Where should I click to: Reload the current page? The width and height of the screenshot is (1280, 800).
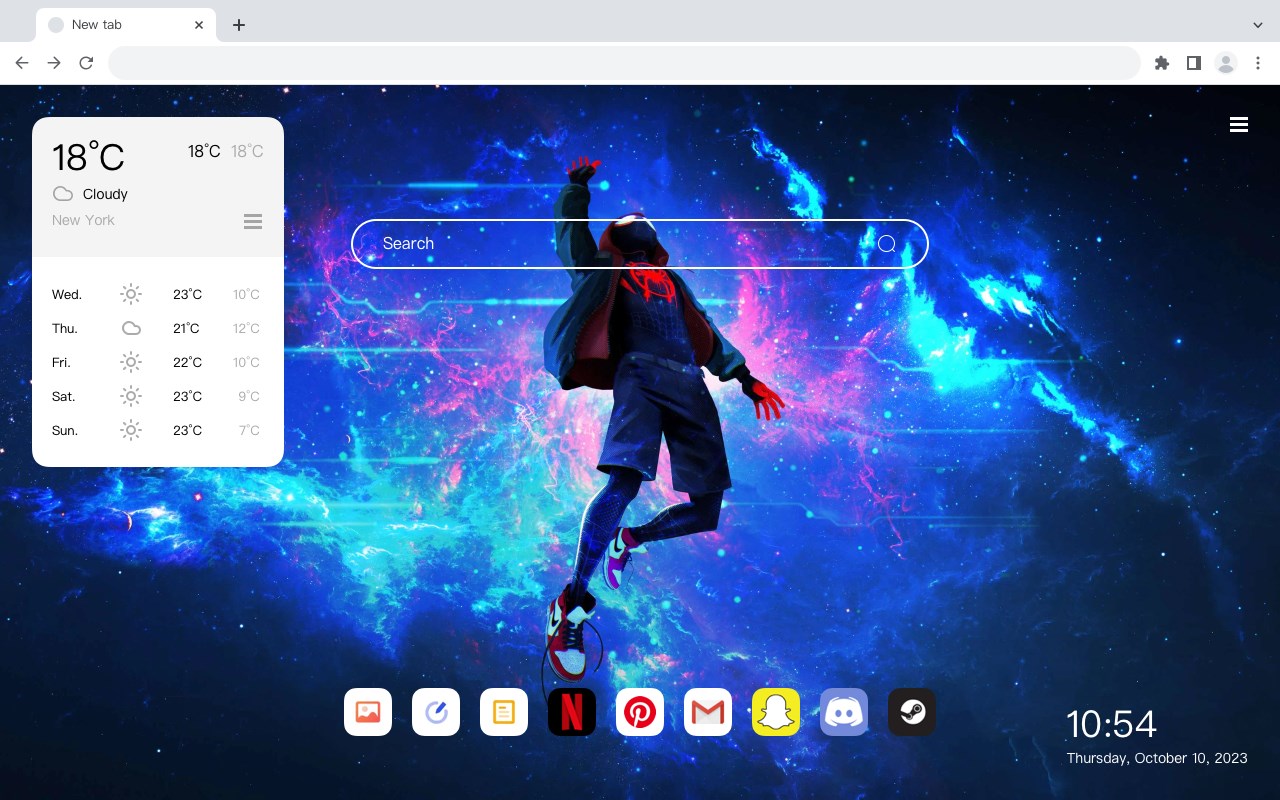[86, 63]
